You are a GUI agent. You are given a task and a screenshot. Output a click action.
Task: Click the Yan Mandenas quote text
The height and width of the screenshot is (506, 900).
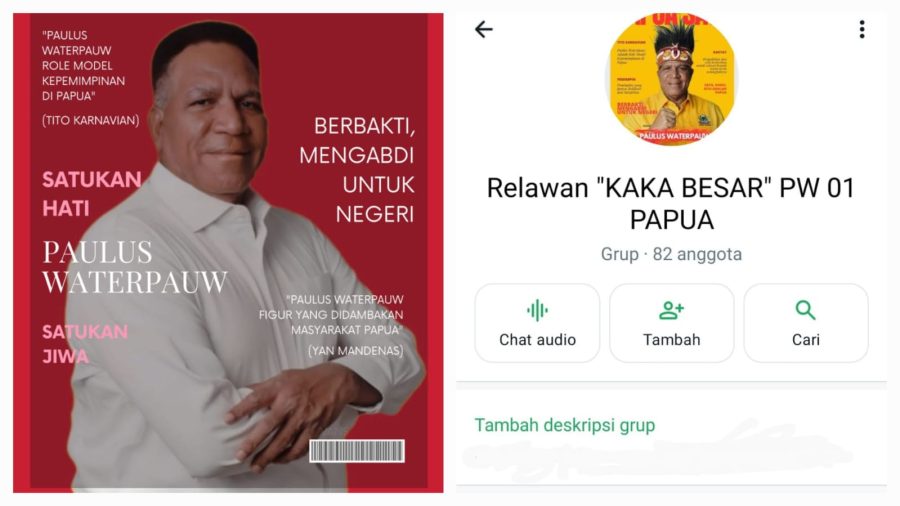331,325
